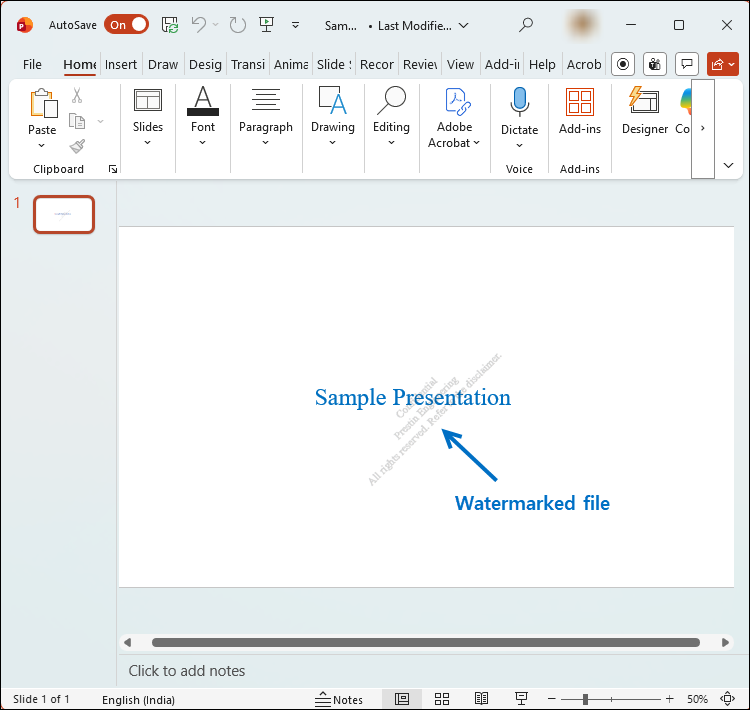750x710 pixels.
Task: Open Reading View from status bar
Action: coord(481,699)
